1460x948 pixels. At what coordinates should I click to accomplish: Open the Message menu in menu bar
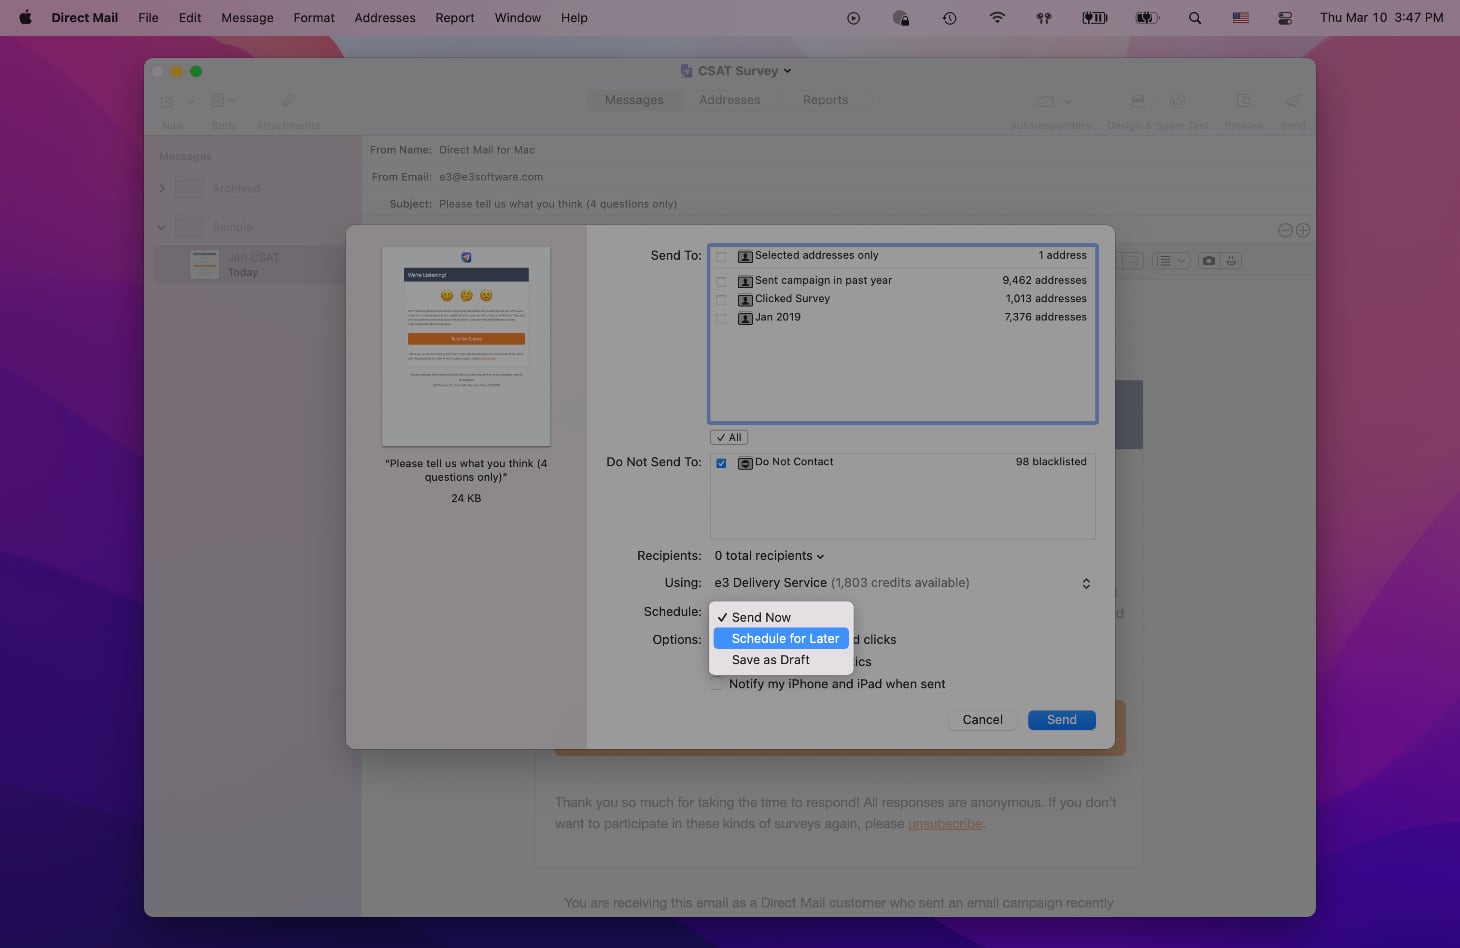(247, 18)
